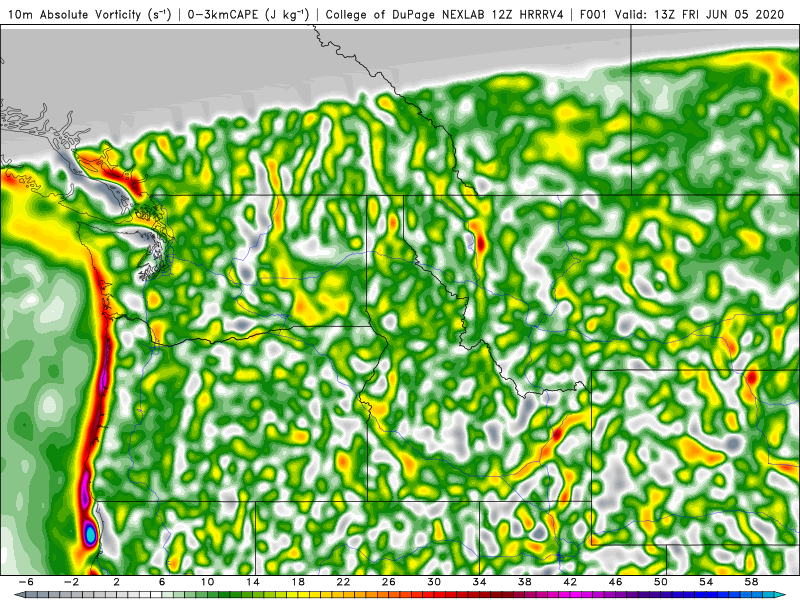The height and width of the screenshot is (600, 800).
Task: Click the '14' colorbar tick label
Action: 253,582
